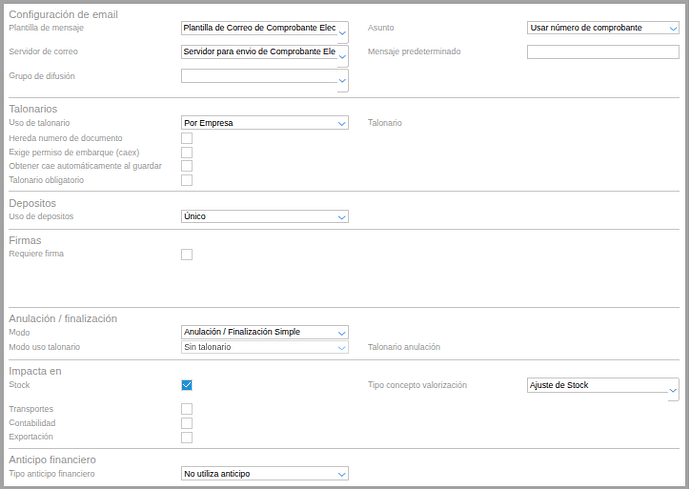Check Exige permiso de embarque (caex)
The width and height of the screenshot is (690, 489).
coord(186,152)
